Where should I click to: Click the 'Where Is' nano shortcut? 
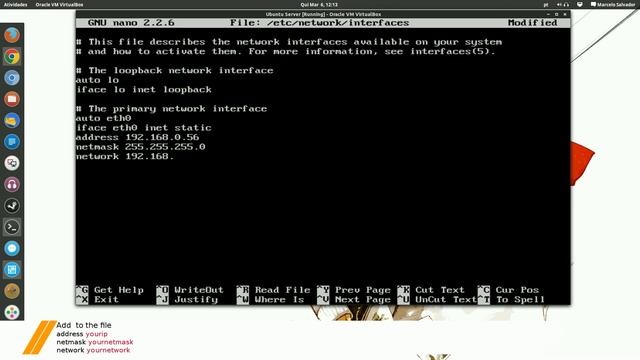[x=271, y=300]
